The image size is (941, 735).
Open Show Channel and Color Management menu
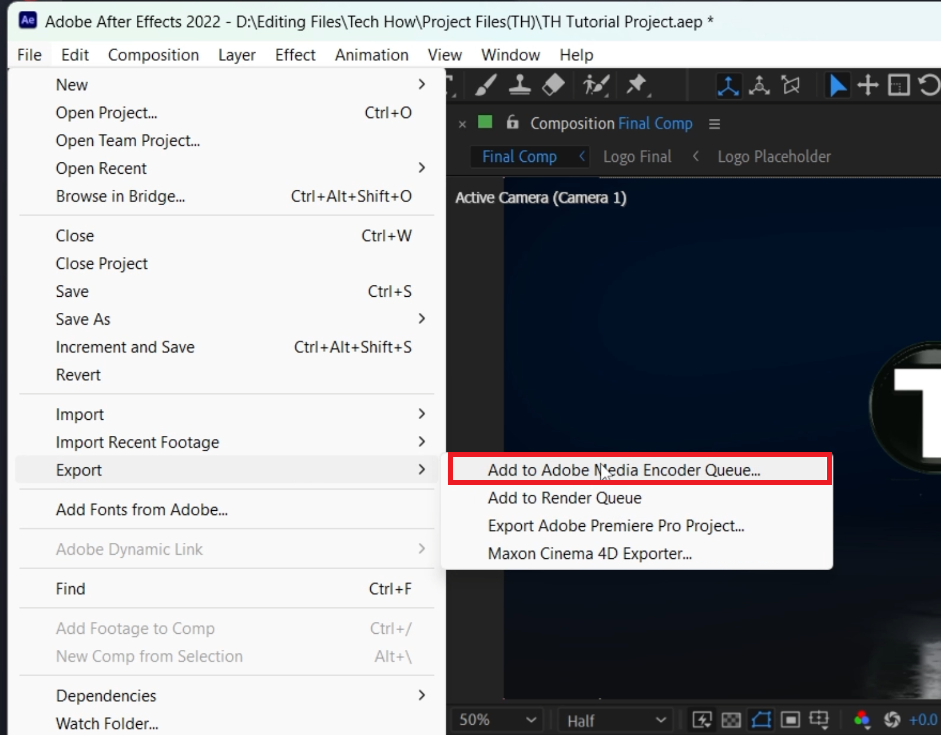tap(862, 719)
